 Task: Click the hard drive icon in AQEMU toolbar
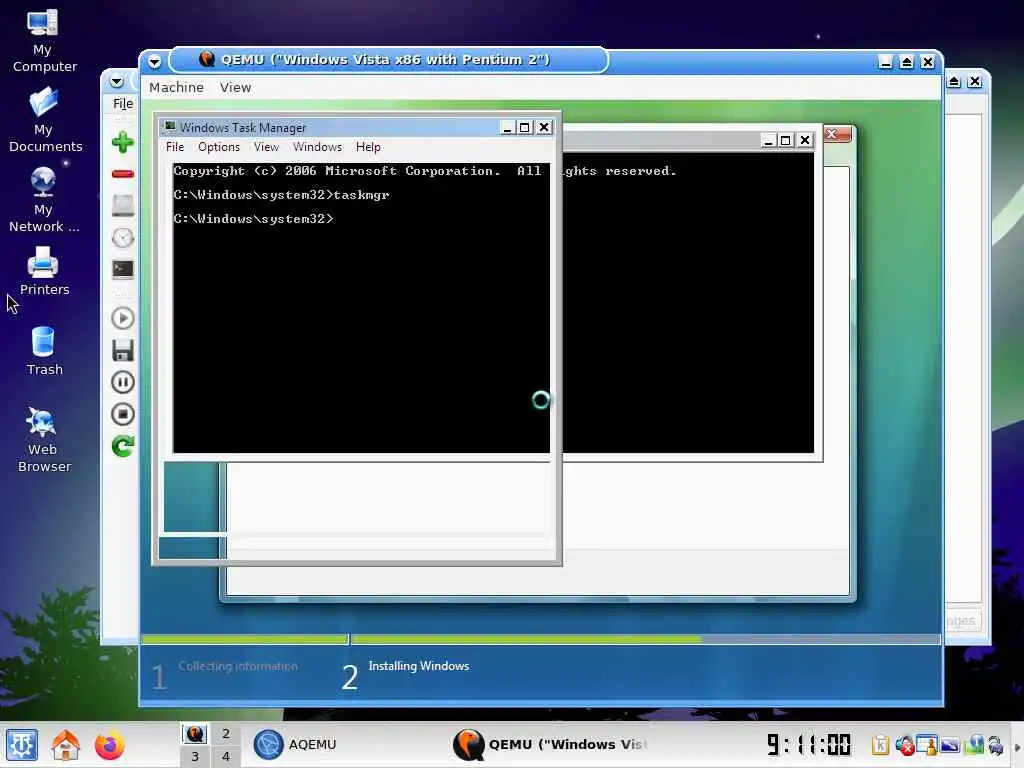tap(123, 206)
